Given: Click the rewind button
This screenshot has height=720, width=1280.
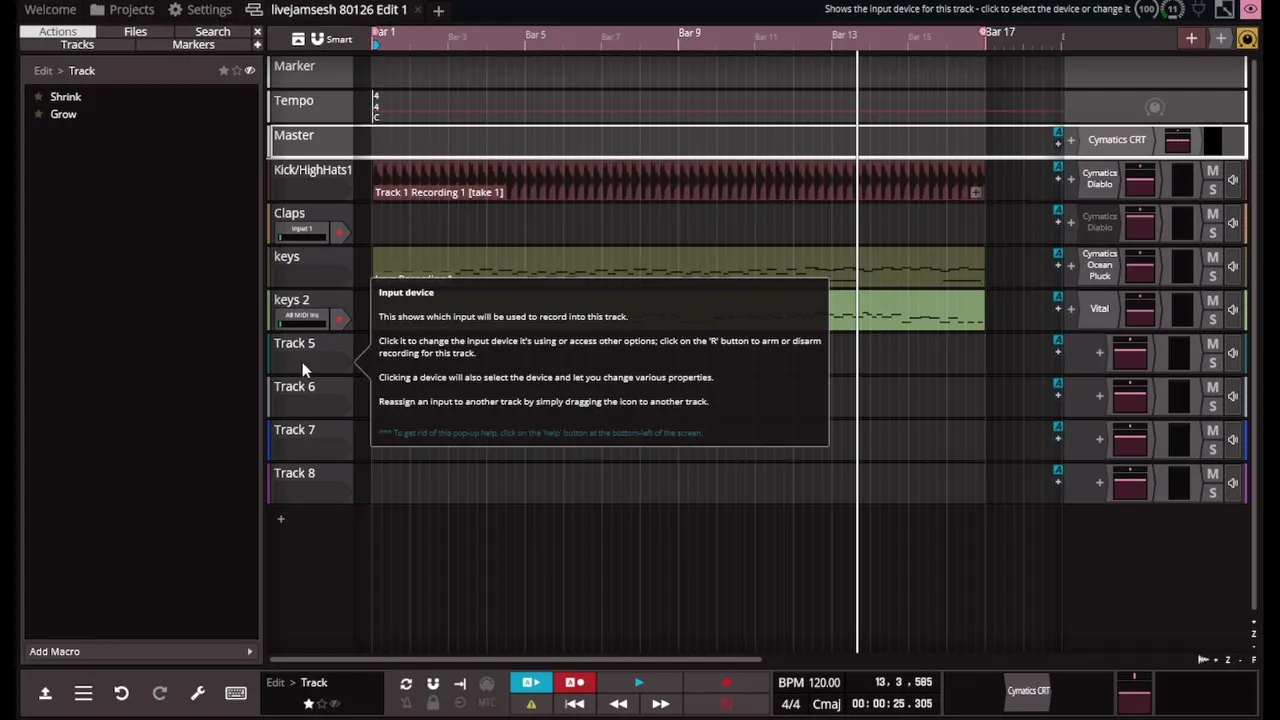Looking at the screenshot, I should tap(618, 704).
